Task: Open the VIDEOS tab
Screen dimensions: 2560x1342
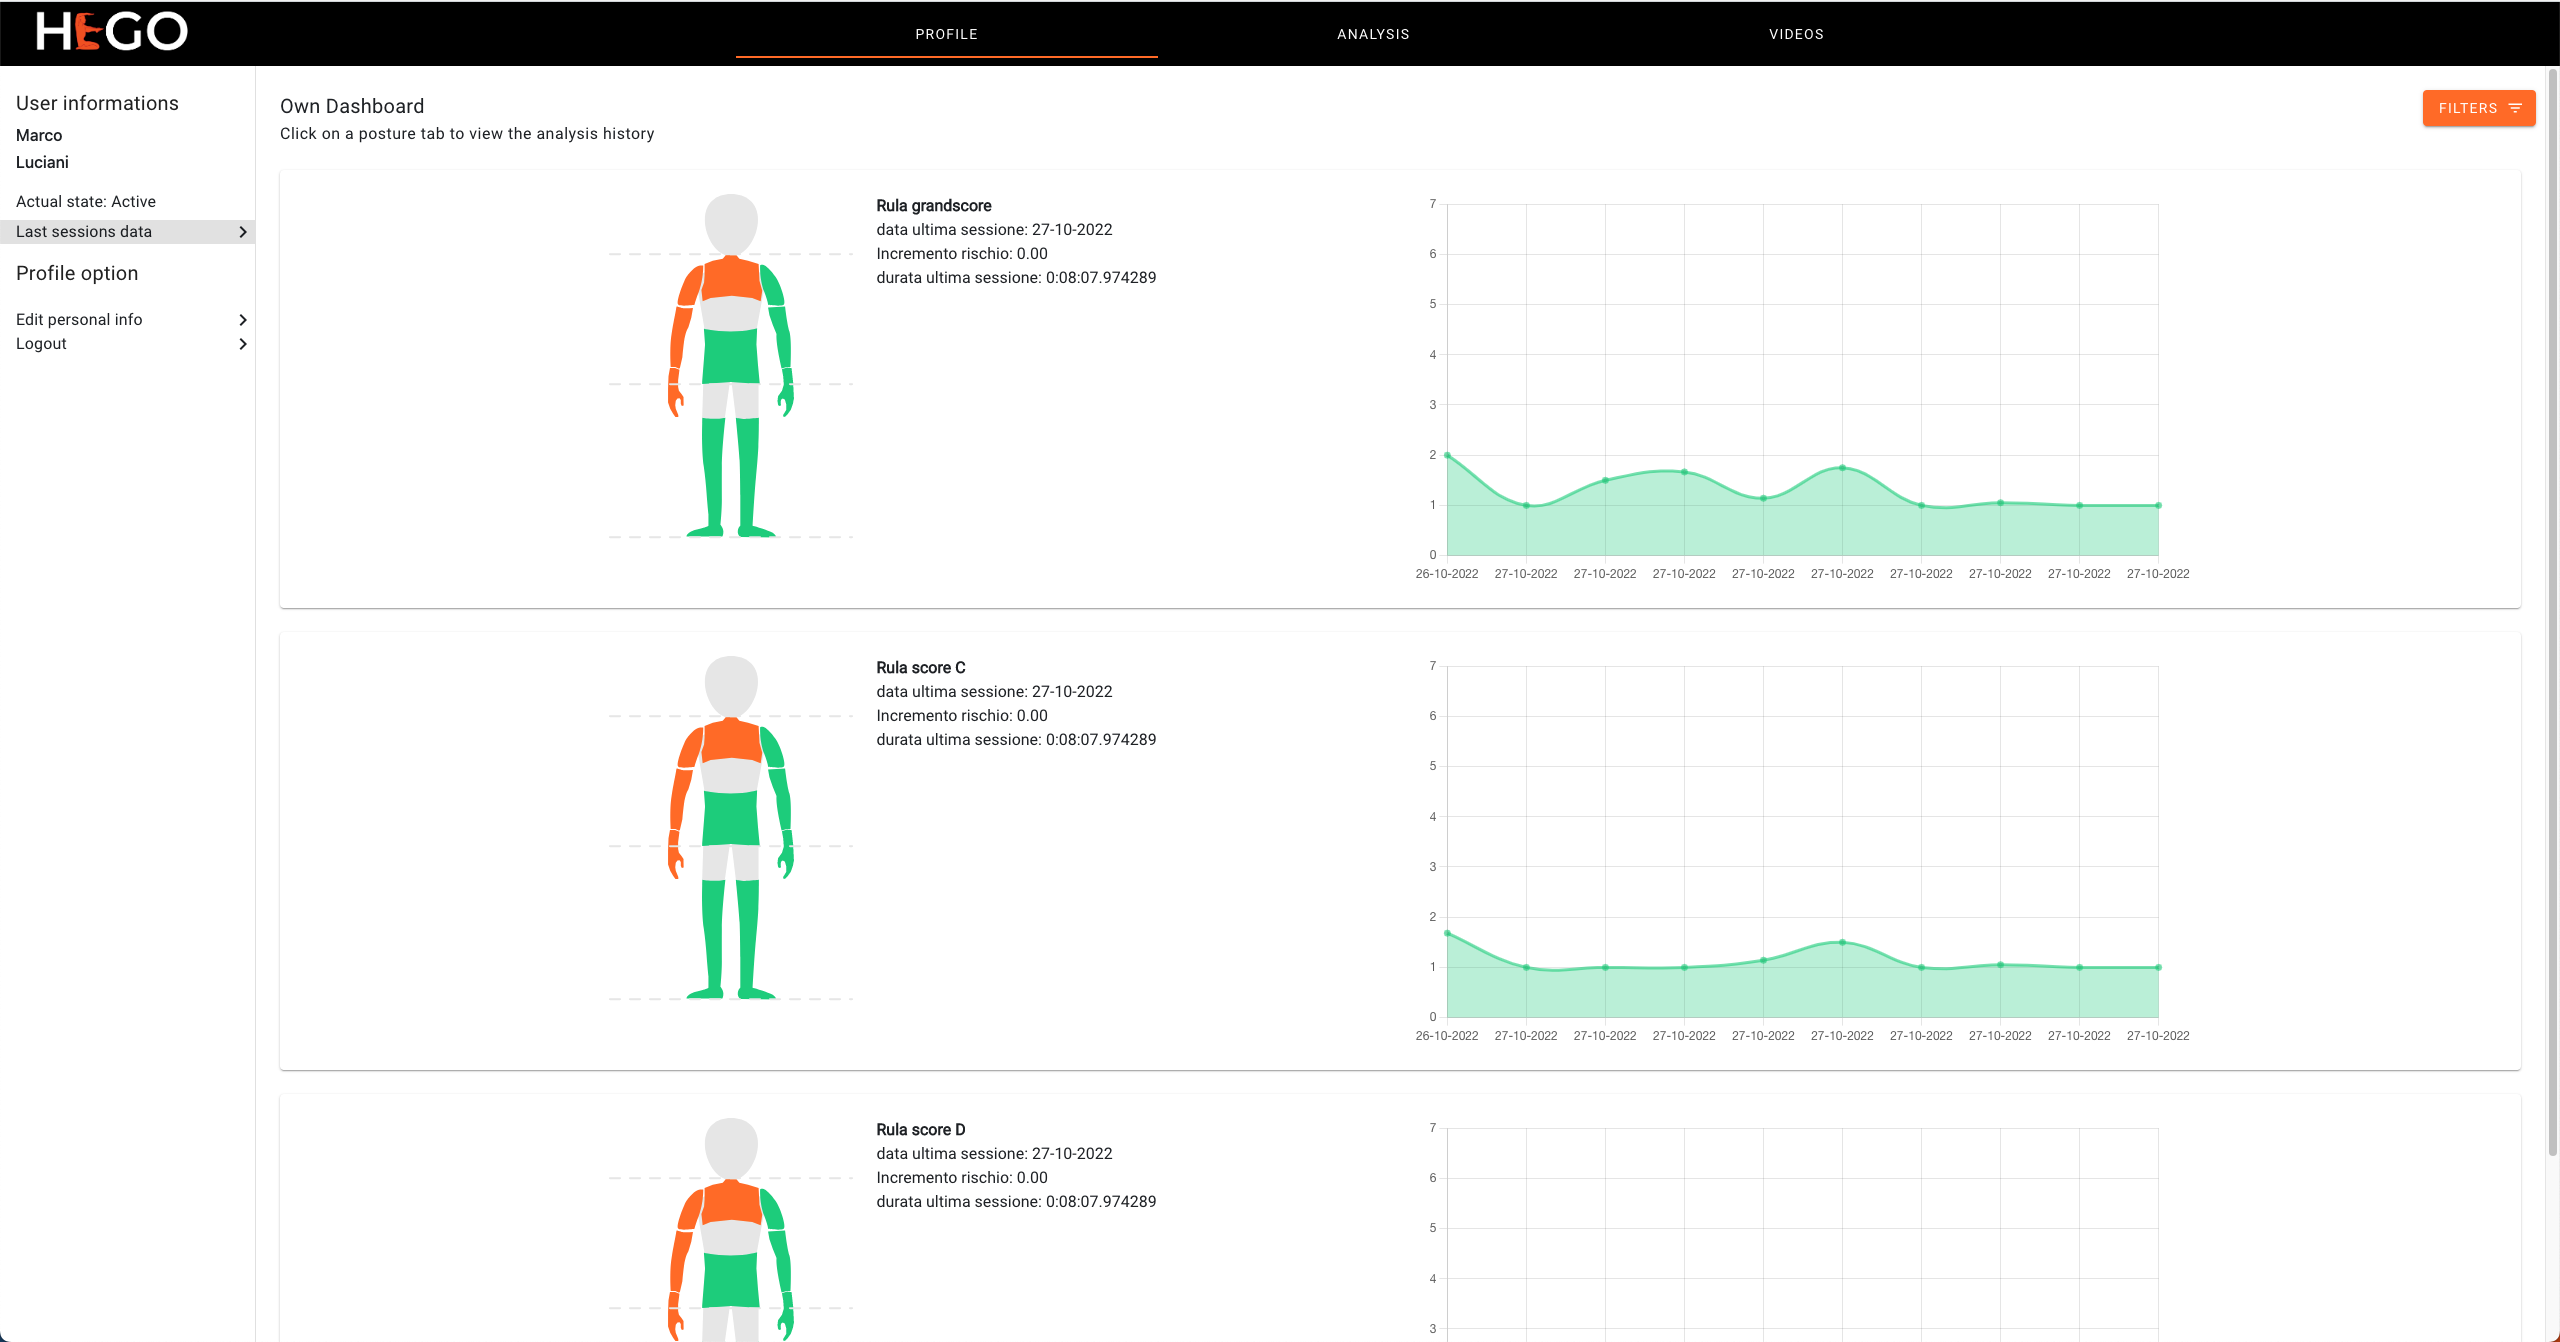Action: tap(1796, 34)
